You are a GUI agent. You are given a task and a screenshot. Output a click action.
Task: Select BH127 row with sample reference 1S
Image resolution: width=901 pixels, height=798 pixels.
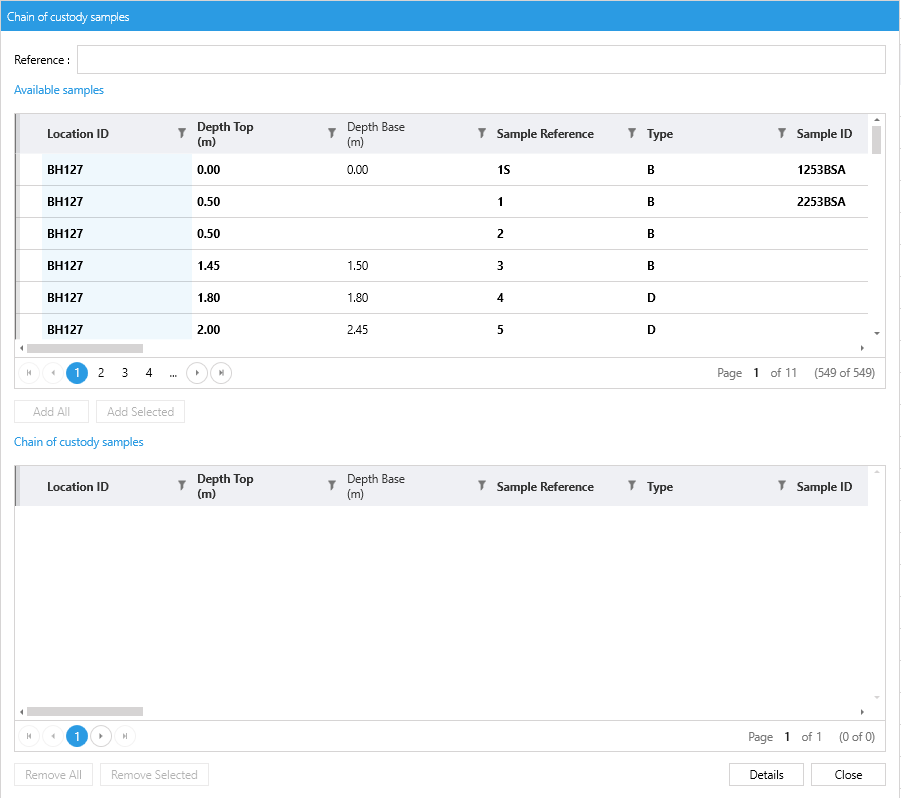(442, 169)
